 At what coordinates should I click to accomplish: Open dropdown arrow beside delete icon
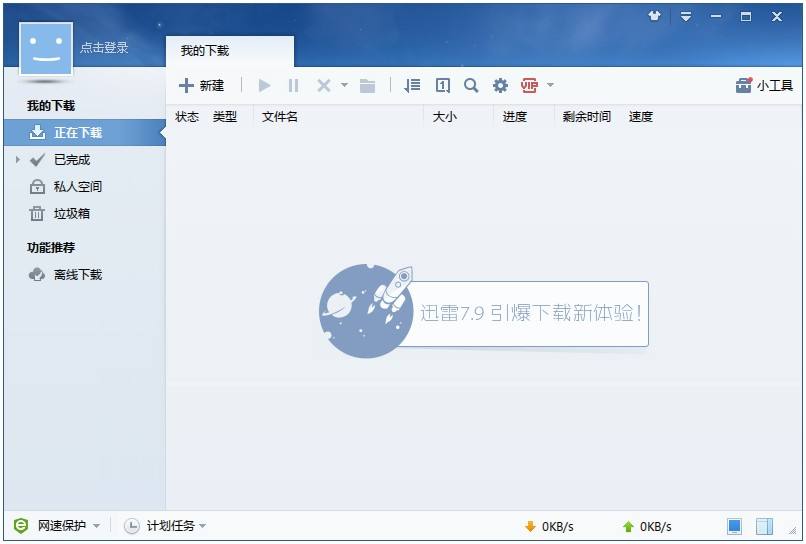pyautogui.click(x=344, y=85)
